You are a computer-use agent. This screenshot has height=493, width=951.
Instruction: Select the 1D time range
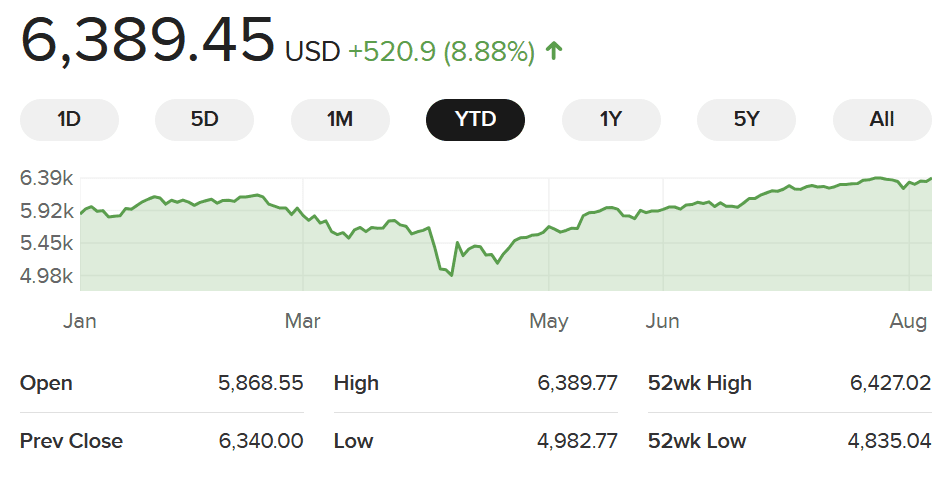[x=69, y=120]
